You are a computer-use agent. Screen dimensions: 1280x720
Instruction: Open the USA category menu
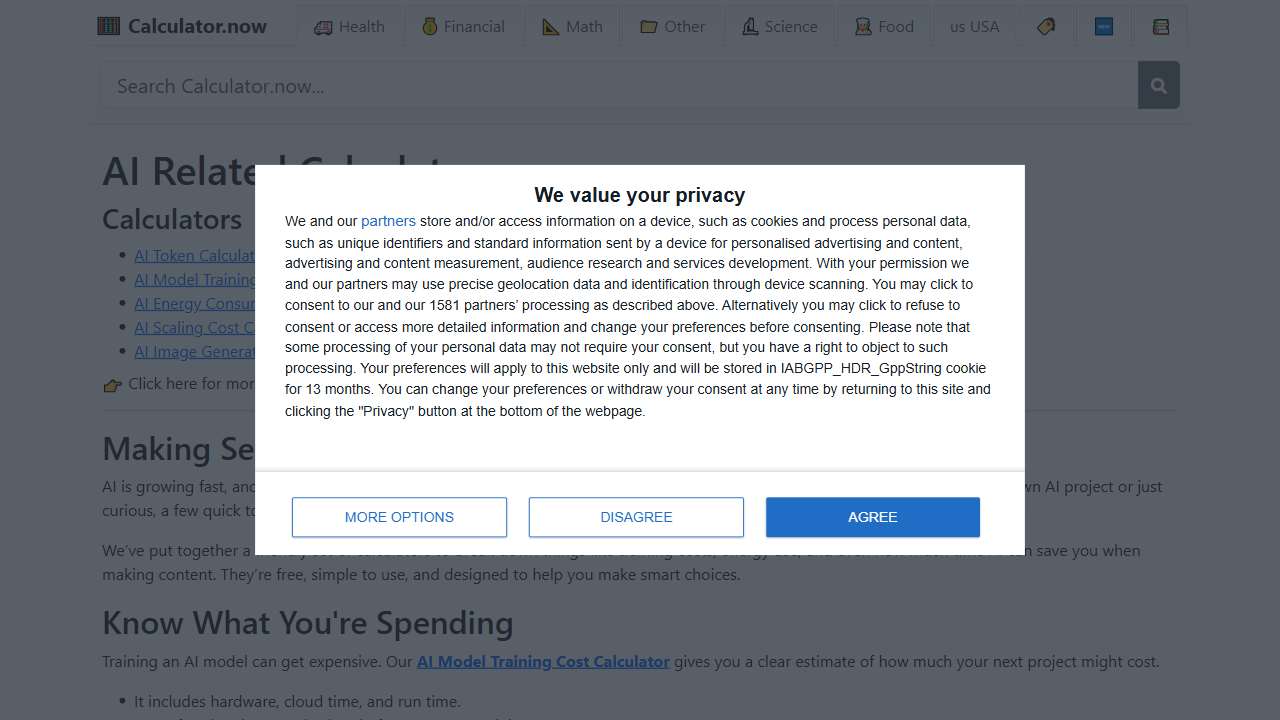point(974,27)
